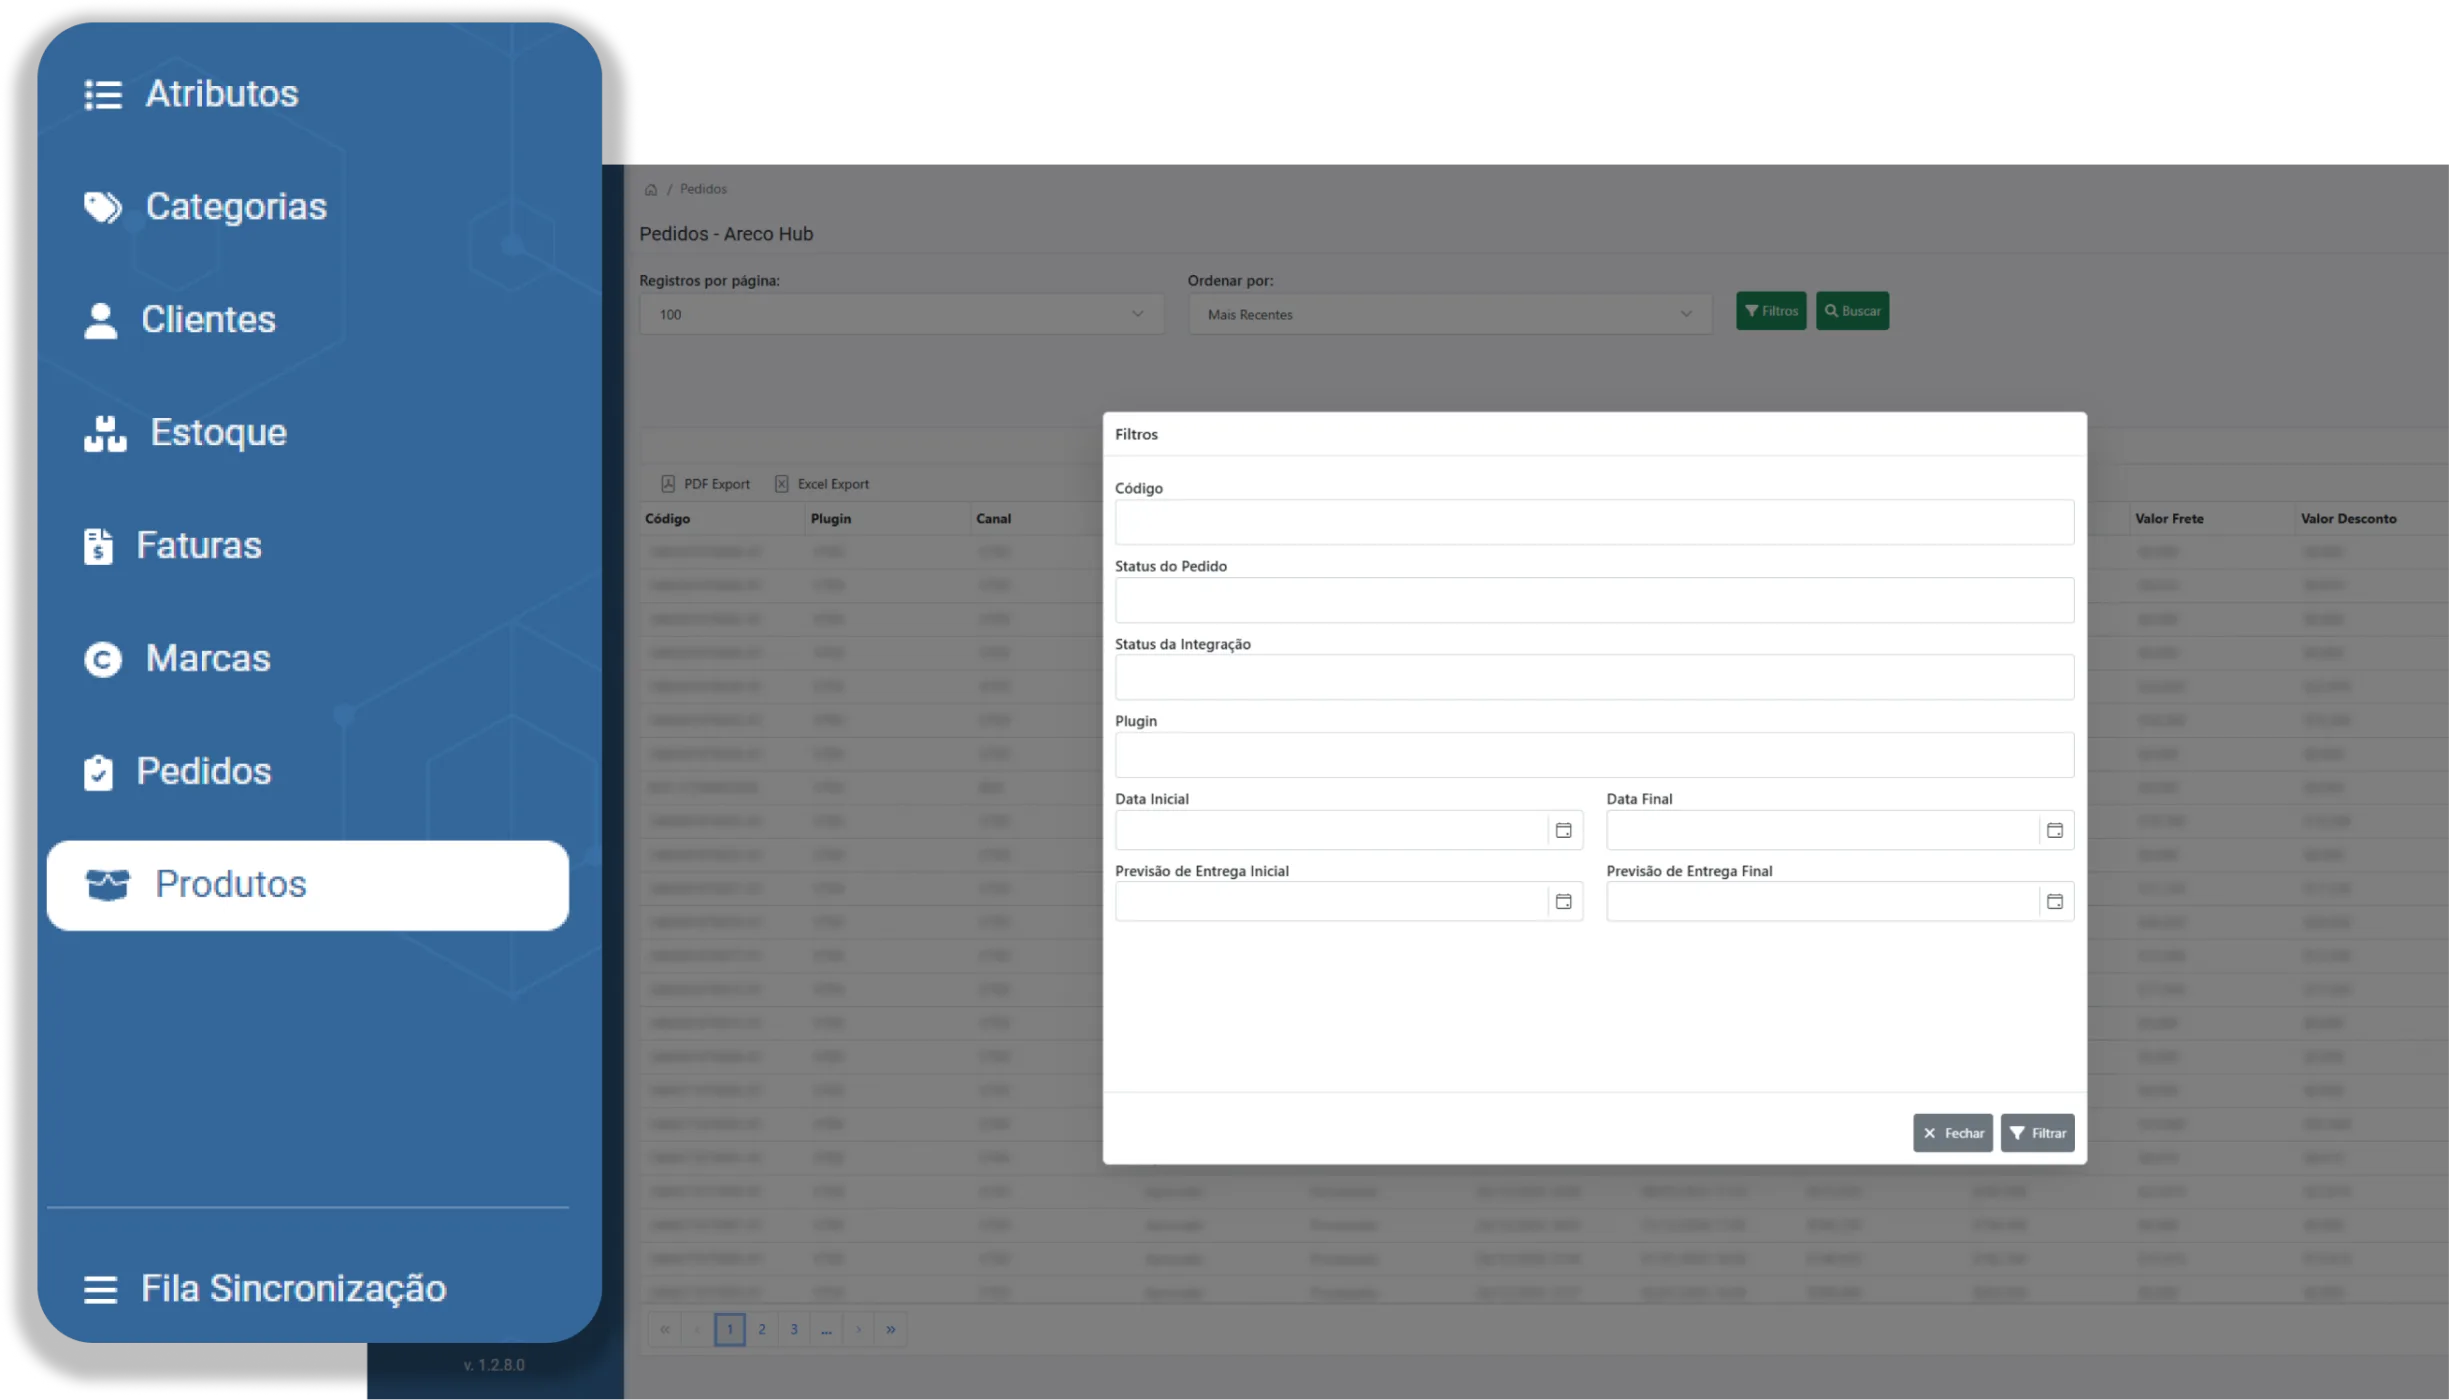Click the Categorias tags icon
The width and height of the screenshot is (2449, 1400).
(x=102, y=207)
